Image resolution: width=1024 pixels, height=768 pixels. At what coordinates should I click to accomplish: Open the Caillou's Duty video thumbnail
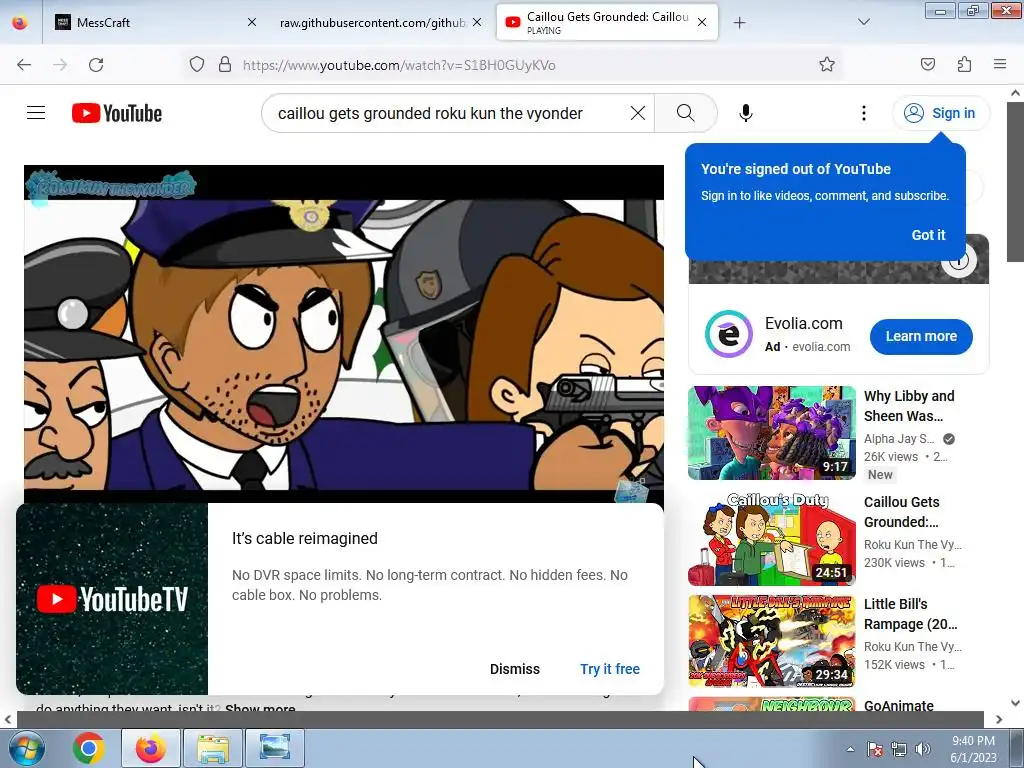[771, 539]
